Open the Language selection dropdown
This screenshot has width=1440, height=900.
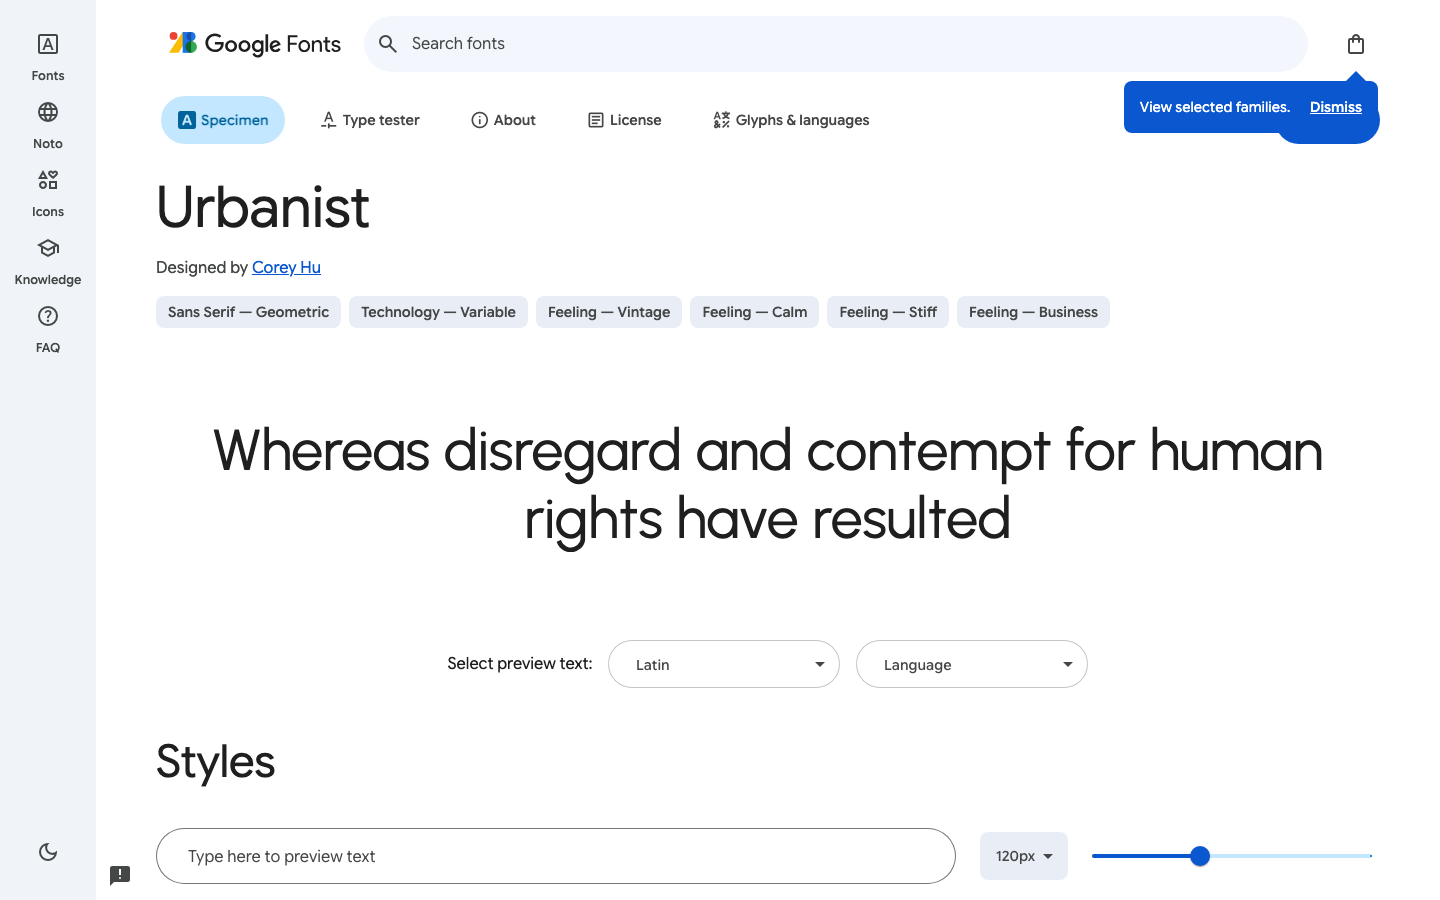(971, 664)
